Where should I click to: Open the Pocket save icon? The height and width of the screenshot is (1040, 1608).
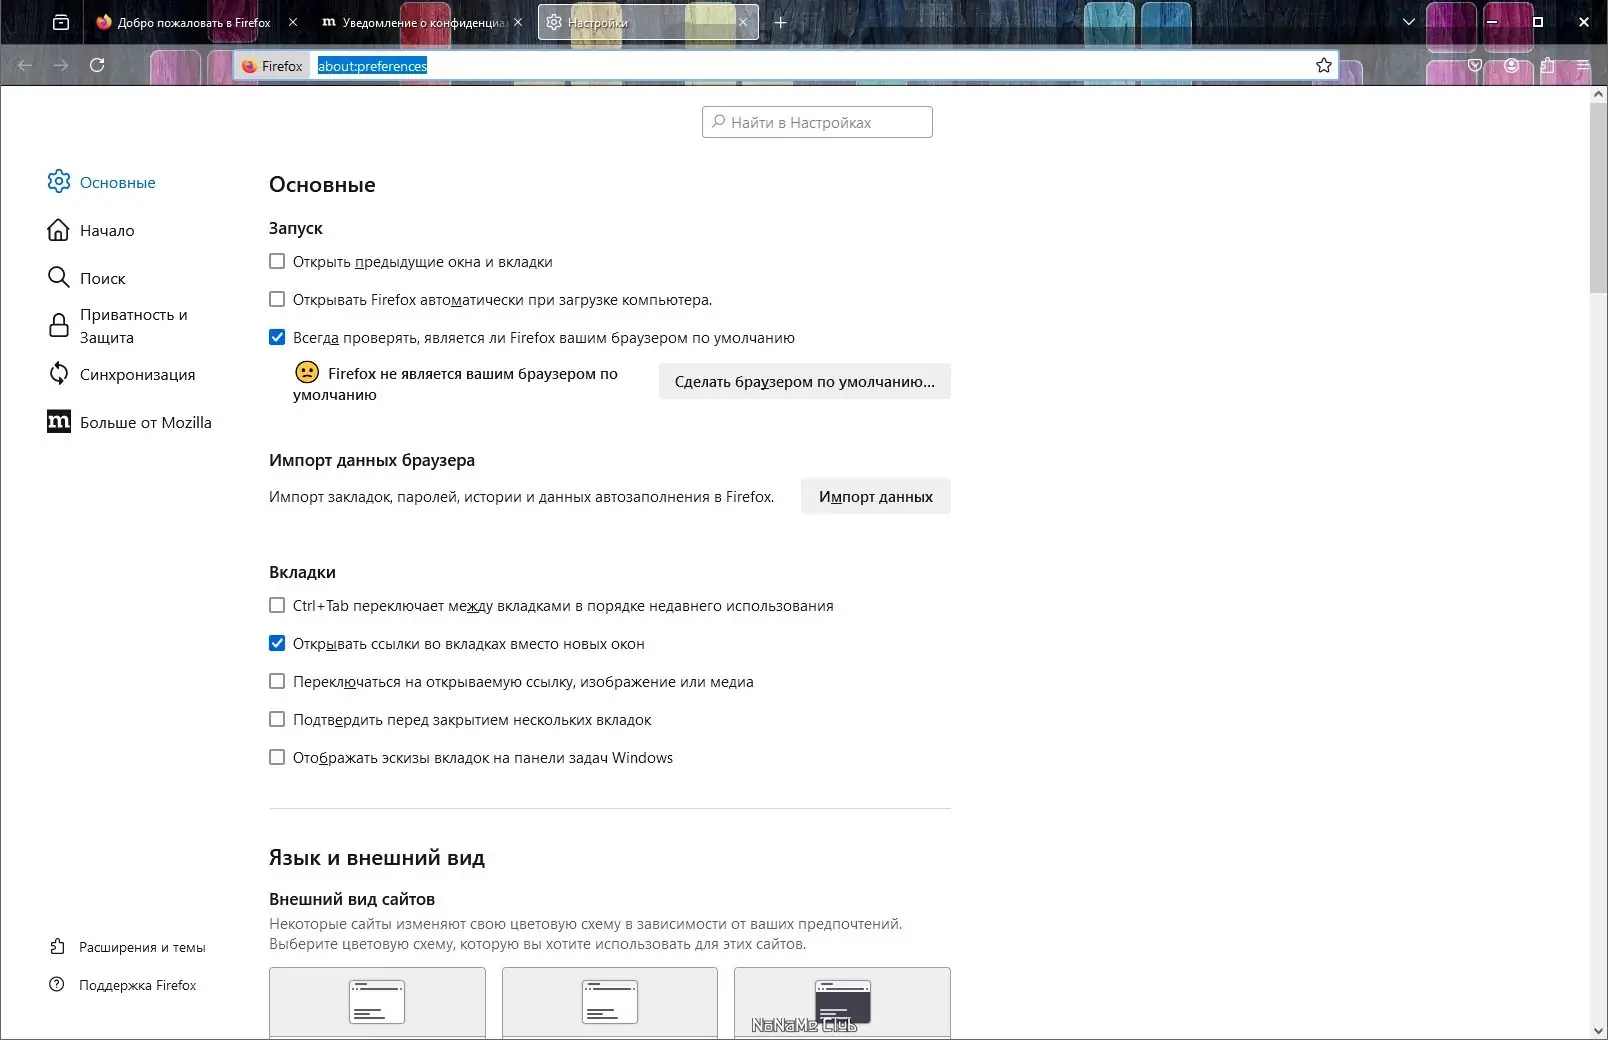pos(1475,65)
